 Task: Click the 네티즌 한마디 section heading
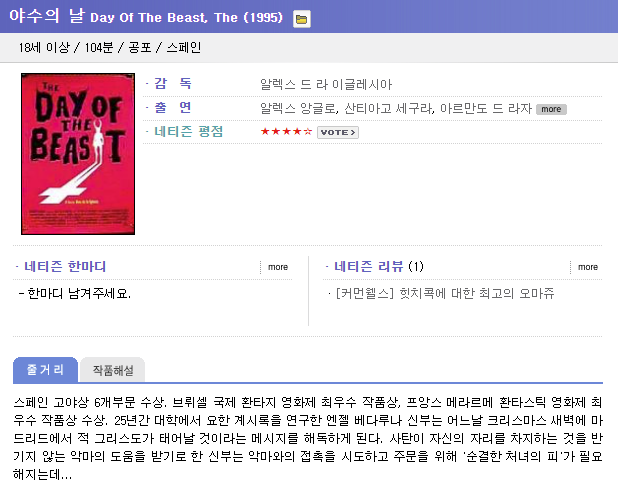(x=65, y=266)
